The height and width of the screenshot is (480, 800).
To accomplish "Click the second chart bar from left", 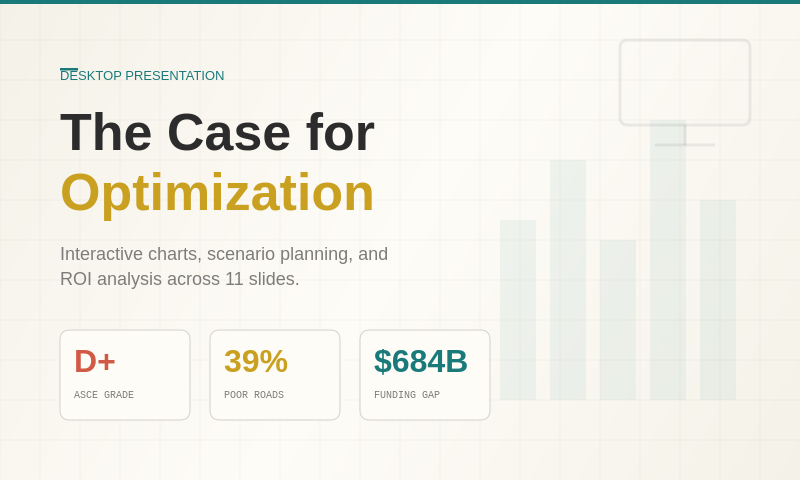I will coord(568,280).
